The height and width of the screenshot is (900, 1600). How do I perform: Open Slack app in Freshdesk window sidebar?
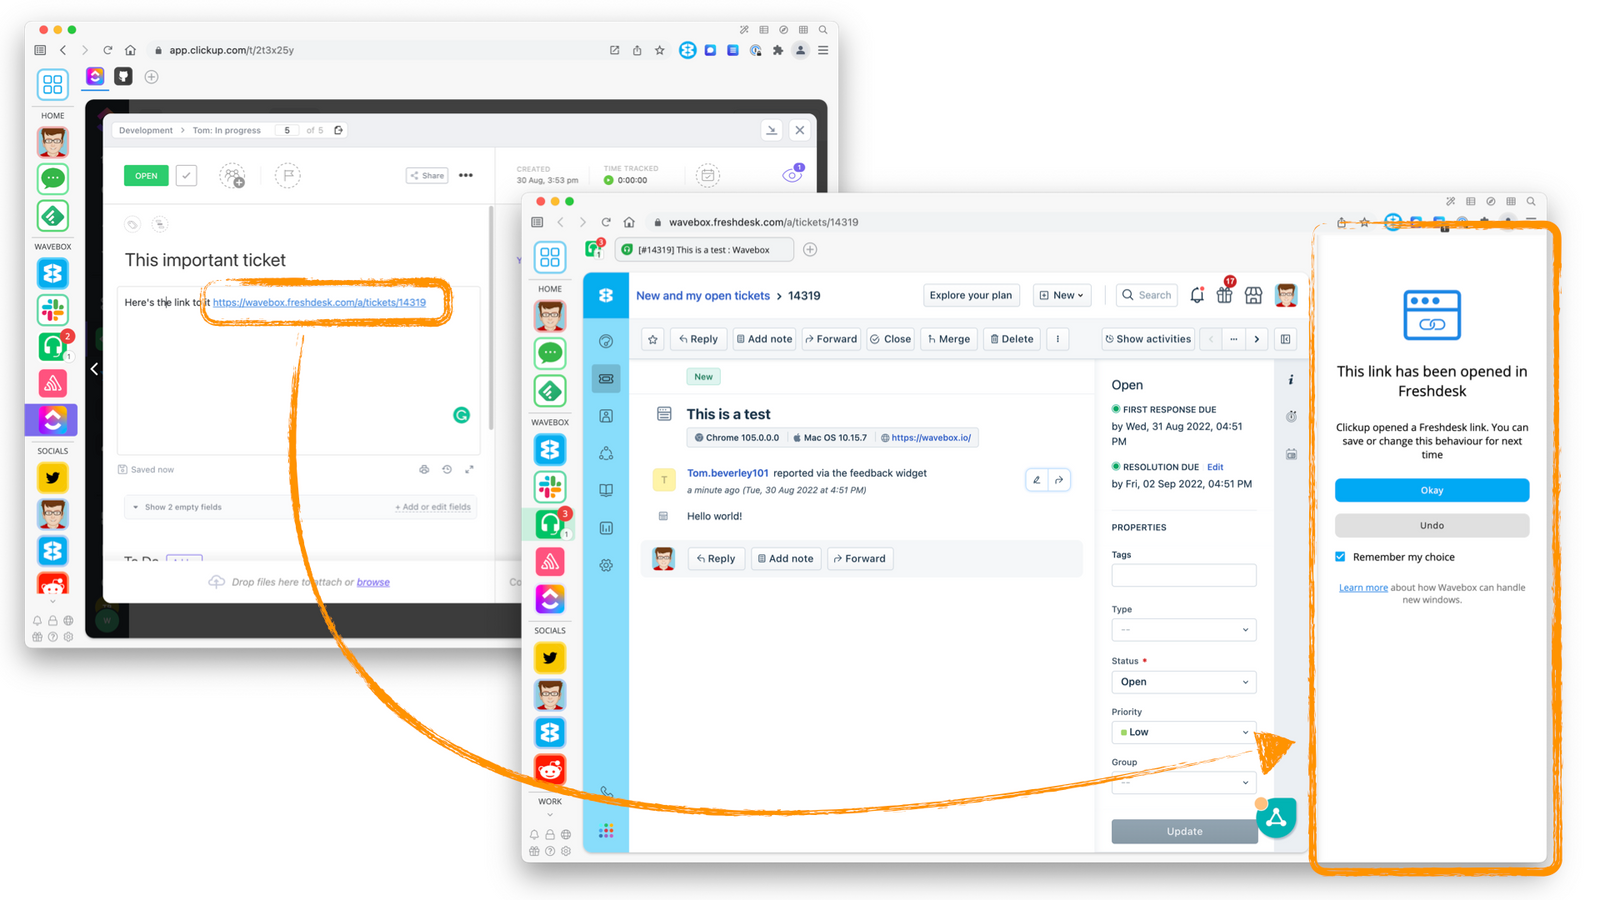coord(550,487)
